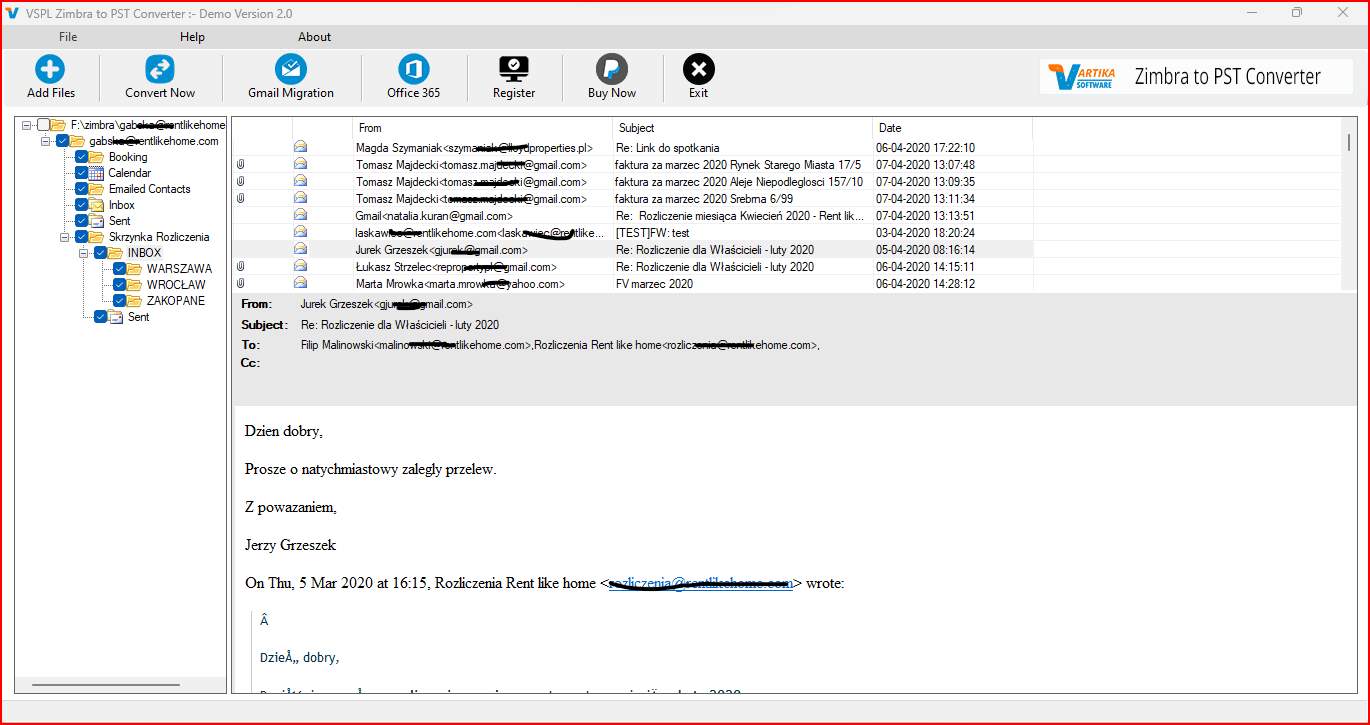Click the ZAKOPANE folder icon
Image resolution: width=1370 pixels, height=725 pixels.
pos(135,301)
